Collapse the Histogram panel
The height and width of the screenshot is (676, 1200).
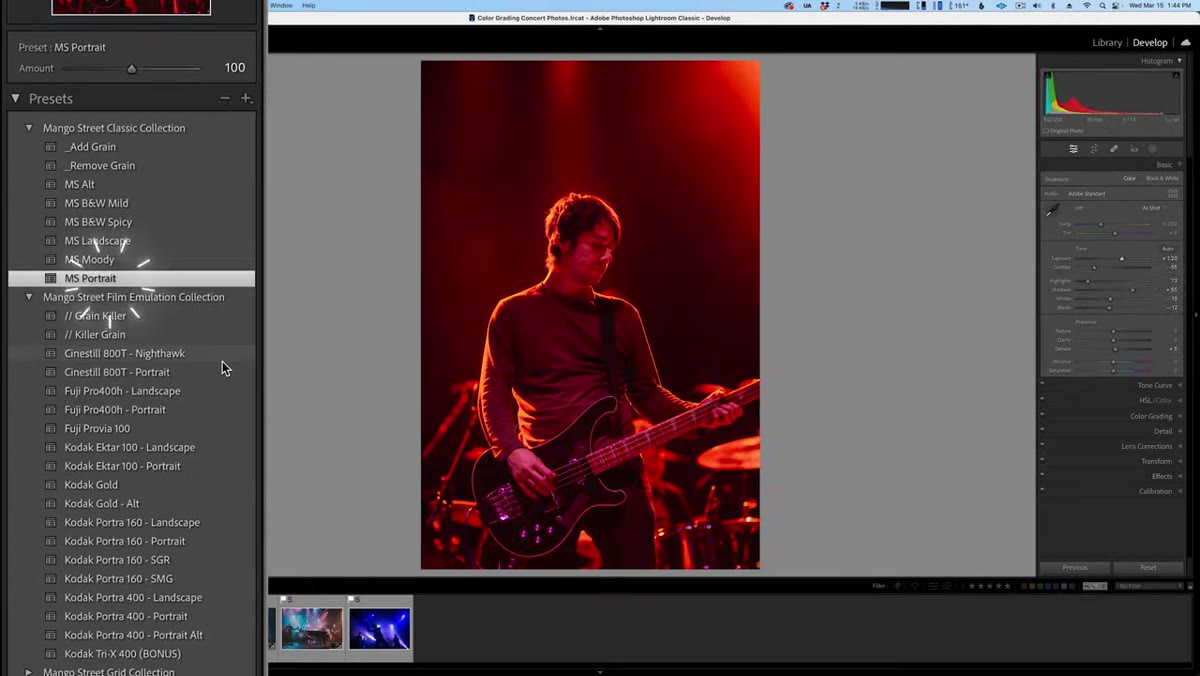coord(1179,61)
